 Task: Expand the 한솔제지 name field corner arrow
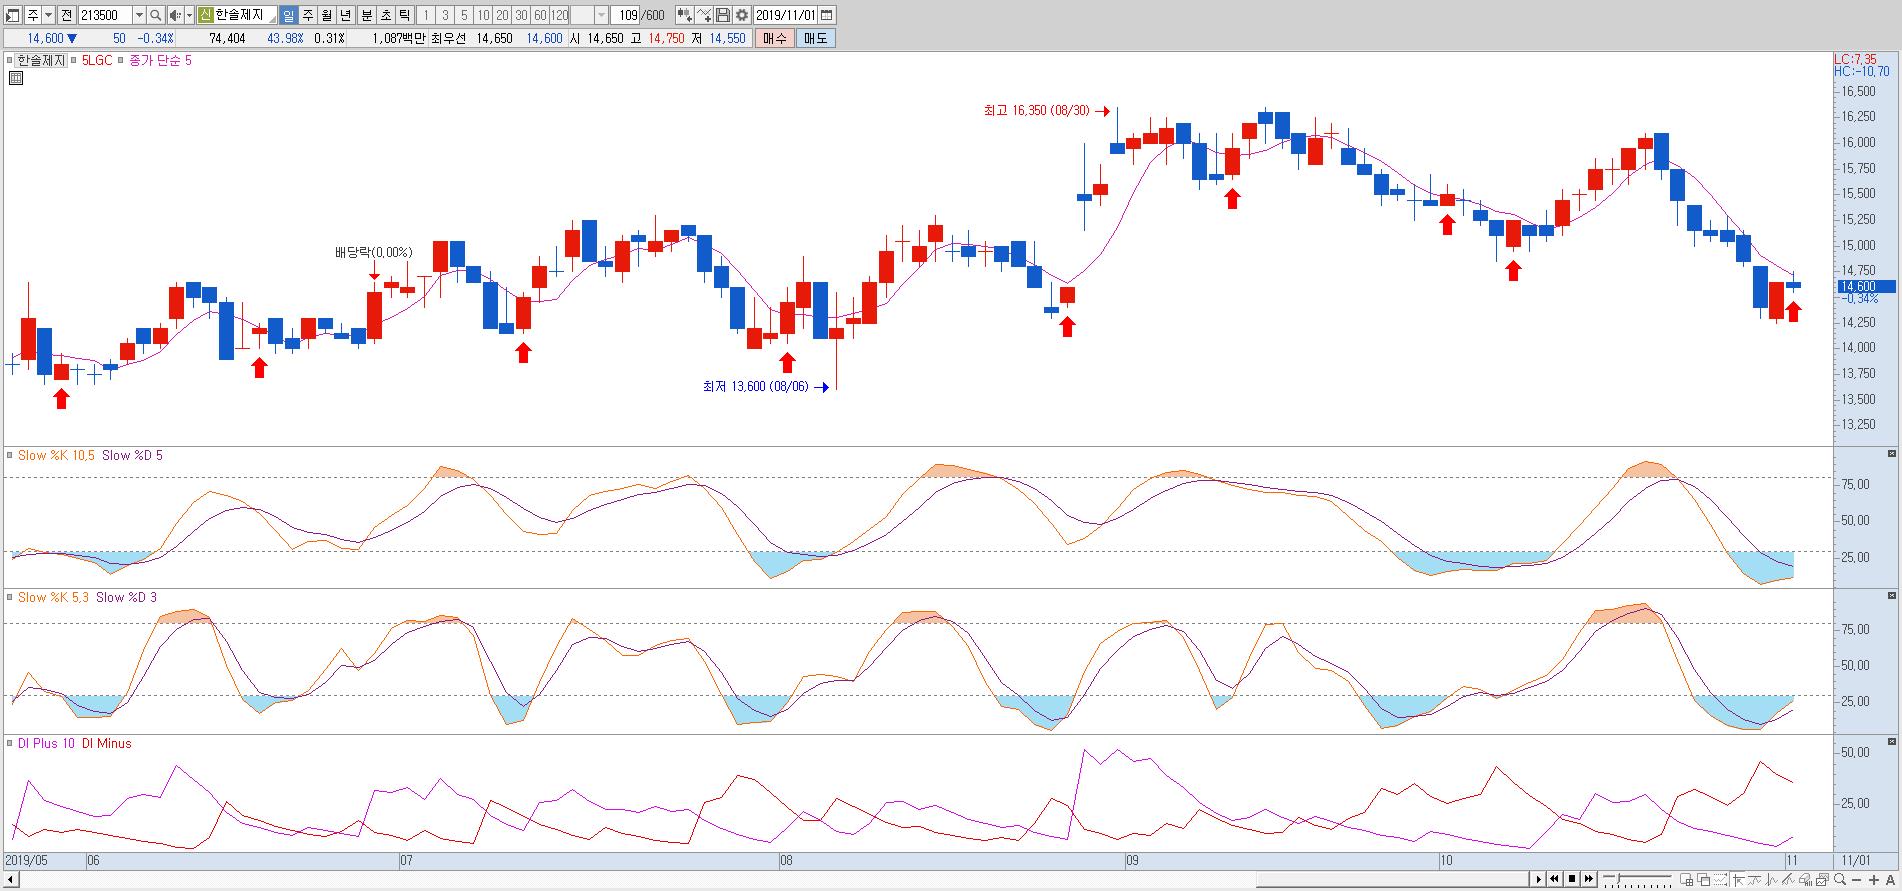point(272,21)
